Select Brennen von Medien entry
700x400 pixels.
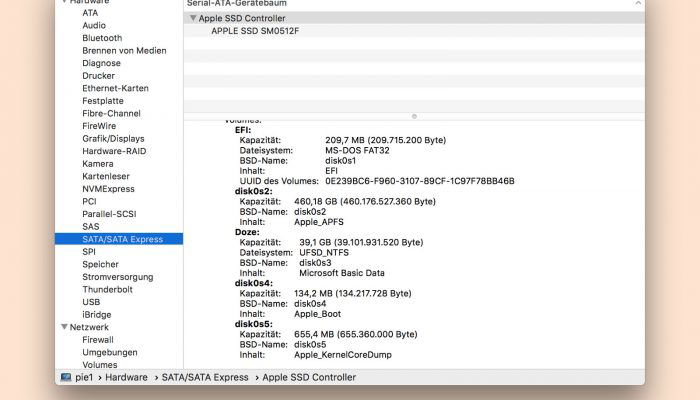pyautogui.click(x=124, y=50)
